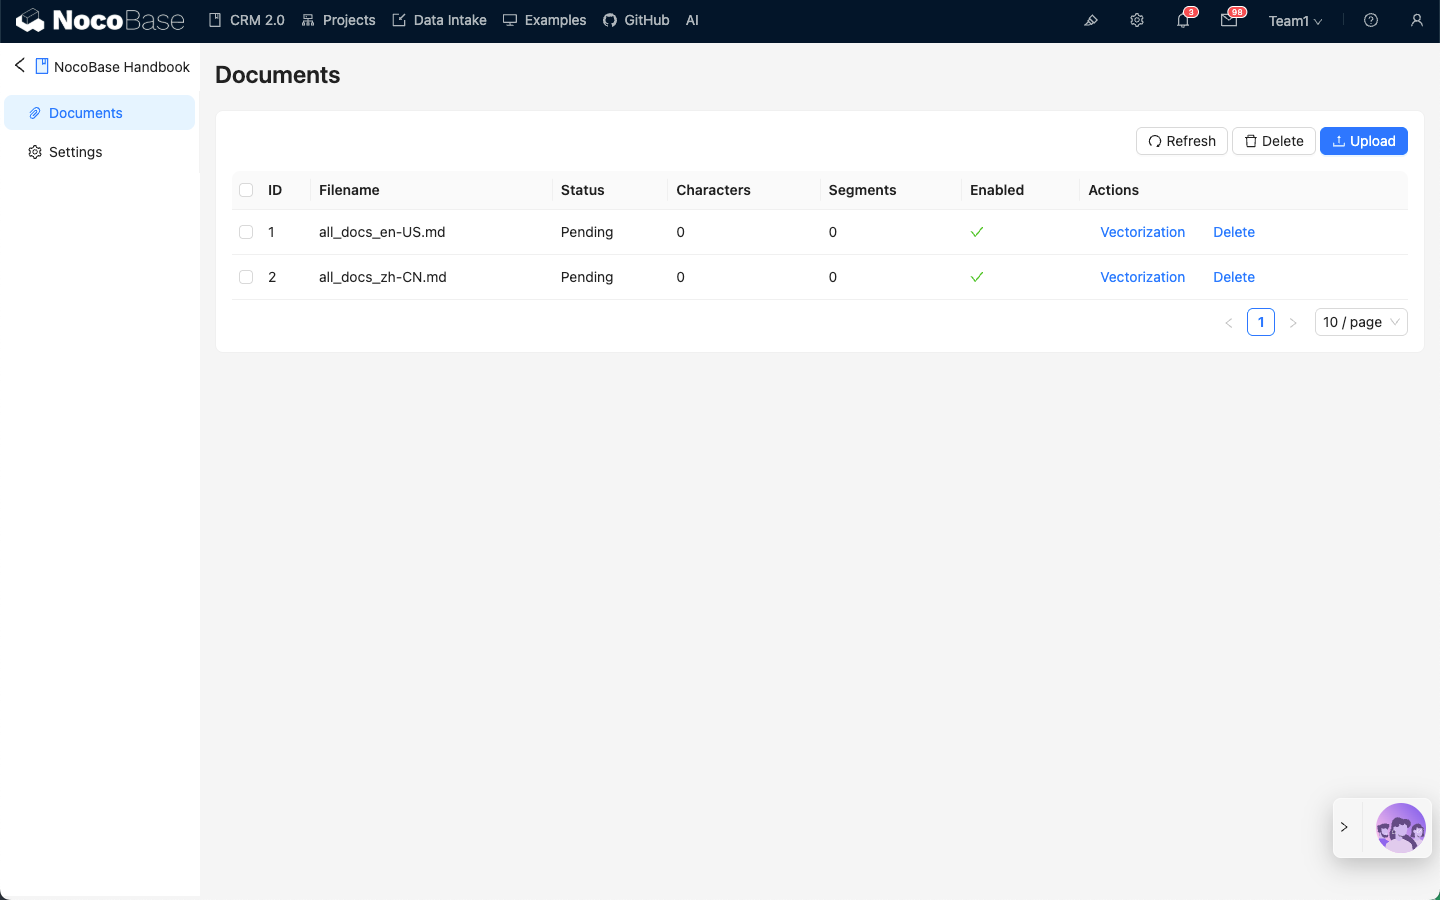Image resolution: width=1440 pixels, height=900 pixels.
Task: Open the notifications bell icon
Action: click(1183, 20)
